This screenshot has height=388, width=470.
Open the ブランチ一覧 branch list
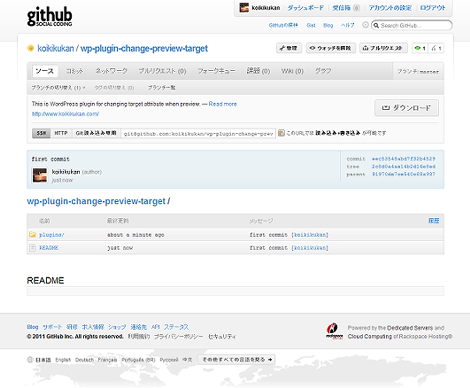[x=162, y=88]
